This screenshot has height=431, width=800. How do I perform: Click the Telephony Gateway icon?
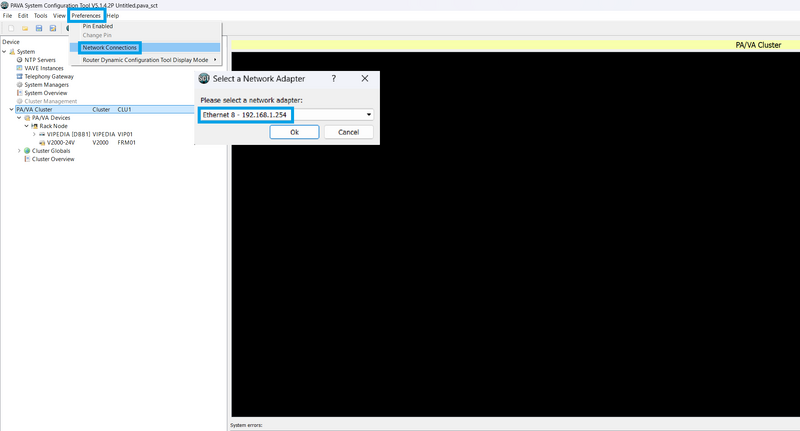[x=20, y=76]
